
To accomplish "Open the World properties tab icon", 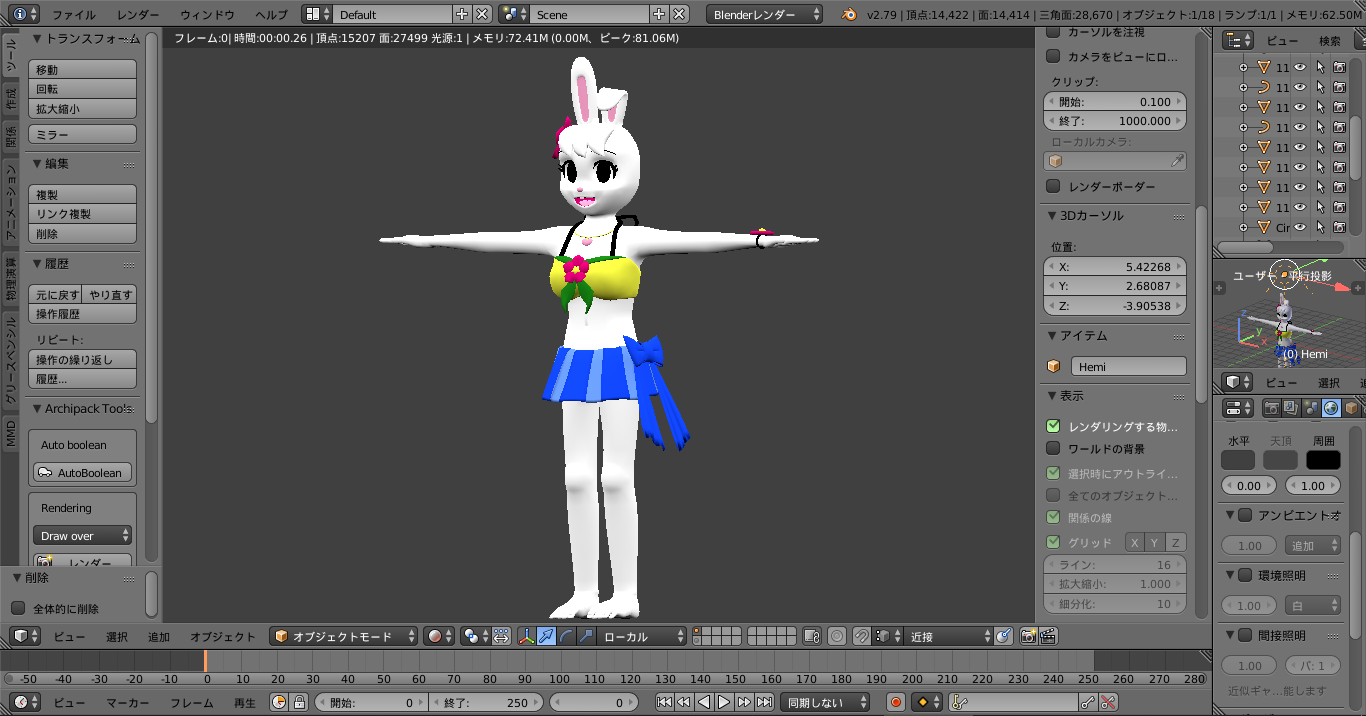I will (1331, 408).
